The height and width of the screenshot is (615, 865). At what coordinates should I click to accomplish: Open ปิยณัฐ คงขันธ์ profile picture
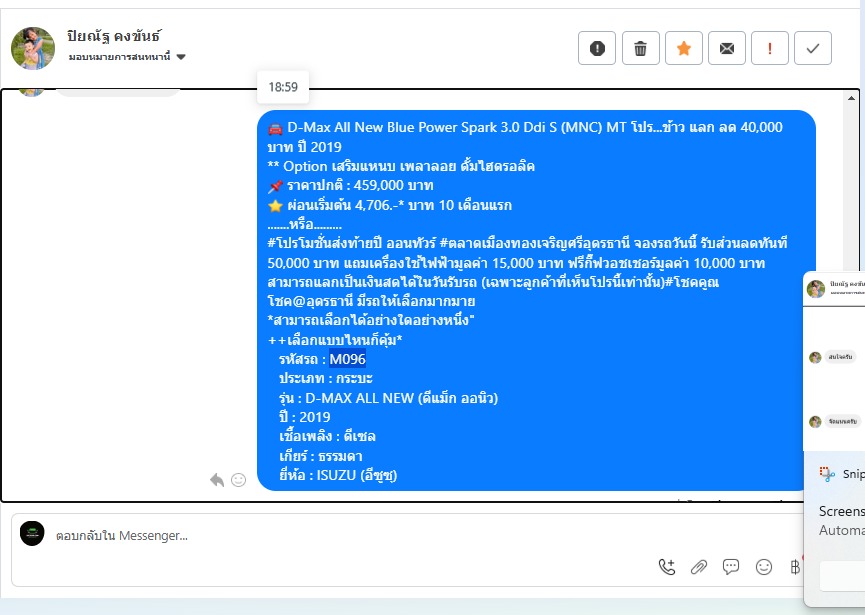(33, 49)
